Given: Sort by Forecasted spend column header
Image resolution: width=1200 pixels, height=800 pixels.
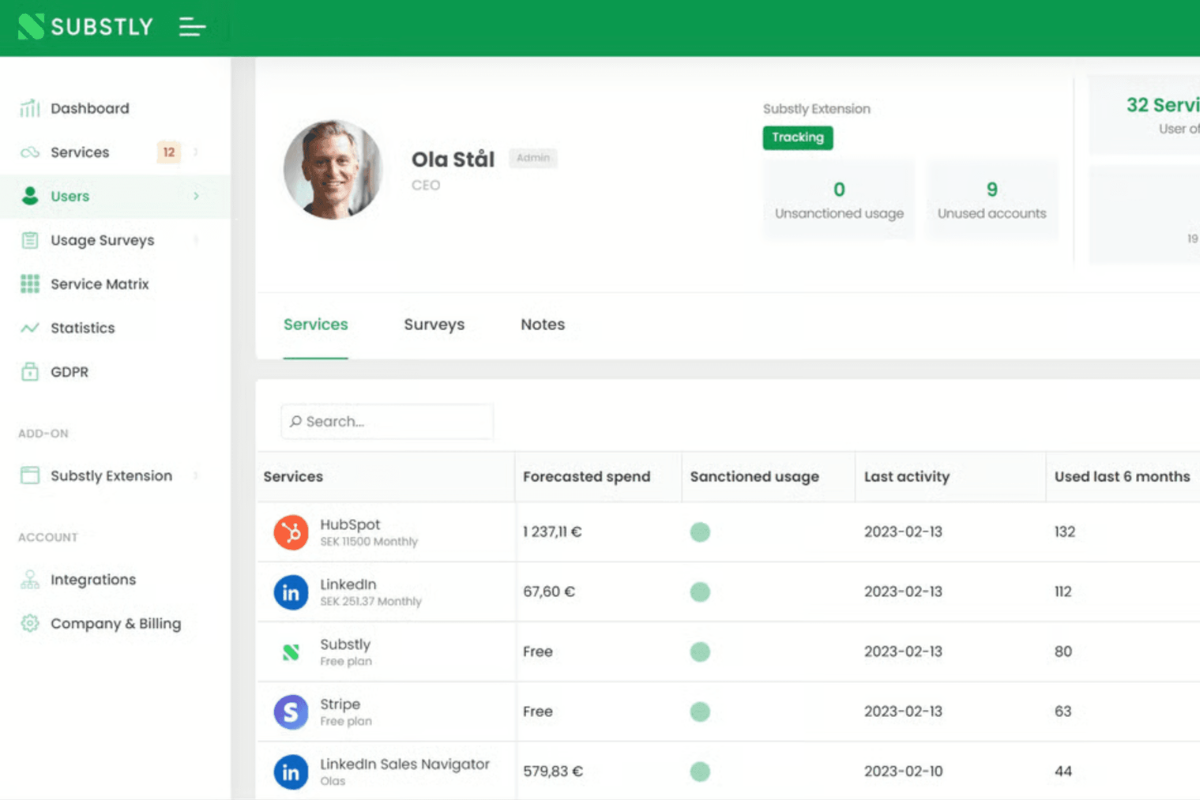Looking at the screenshot, I should (587, 477).
